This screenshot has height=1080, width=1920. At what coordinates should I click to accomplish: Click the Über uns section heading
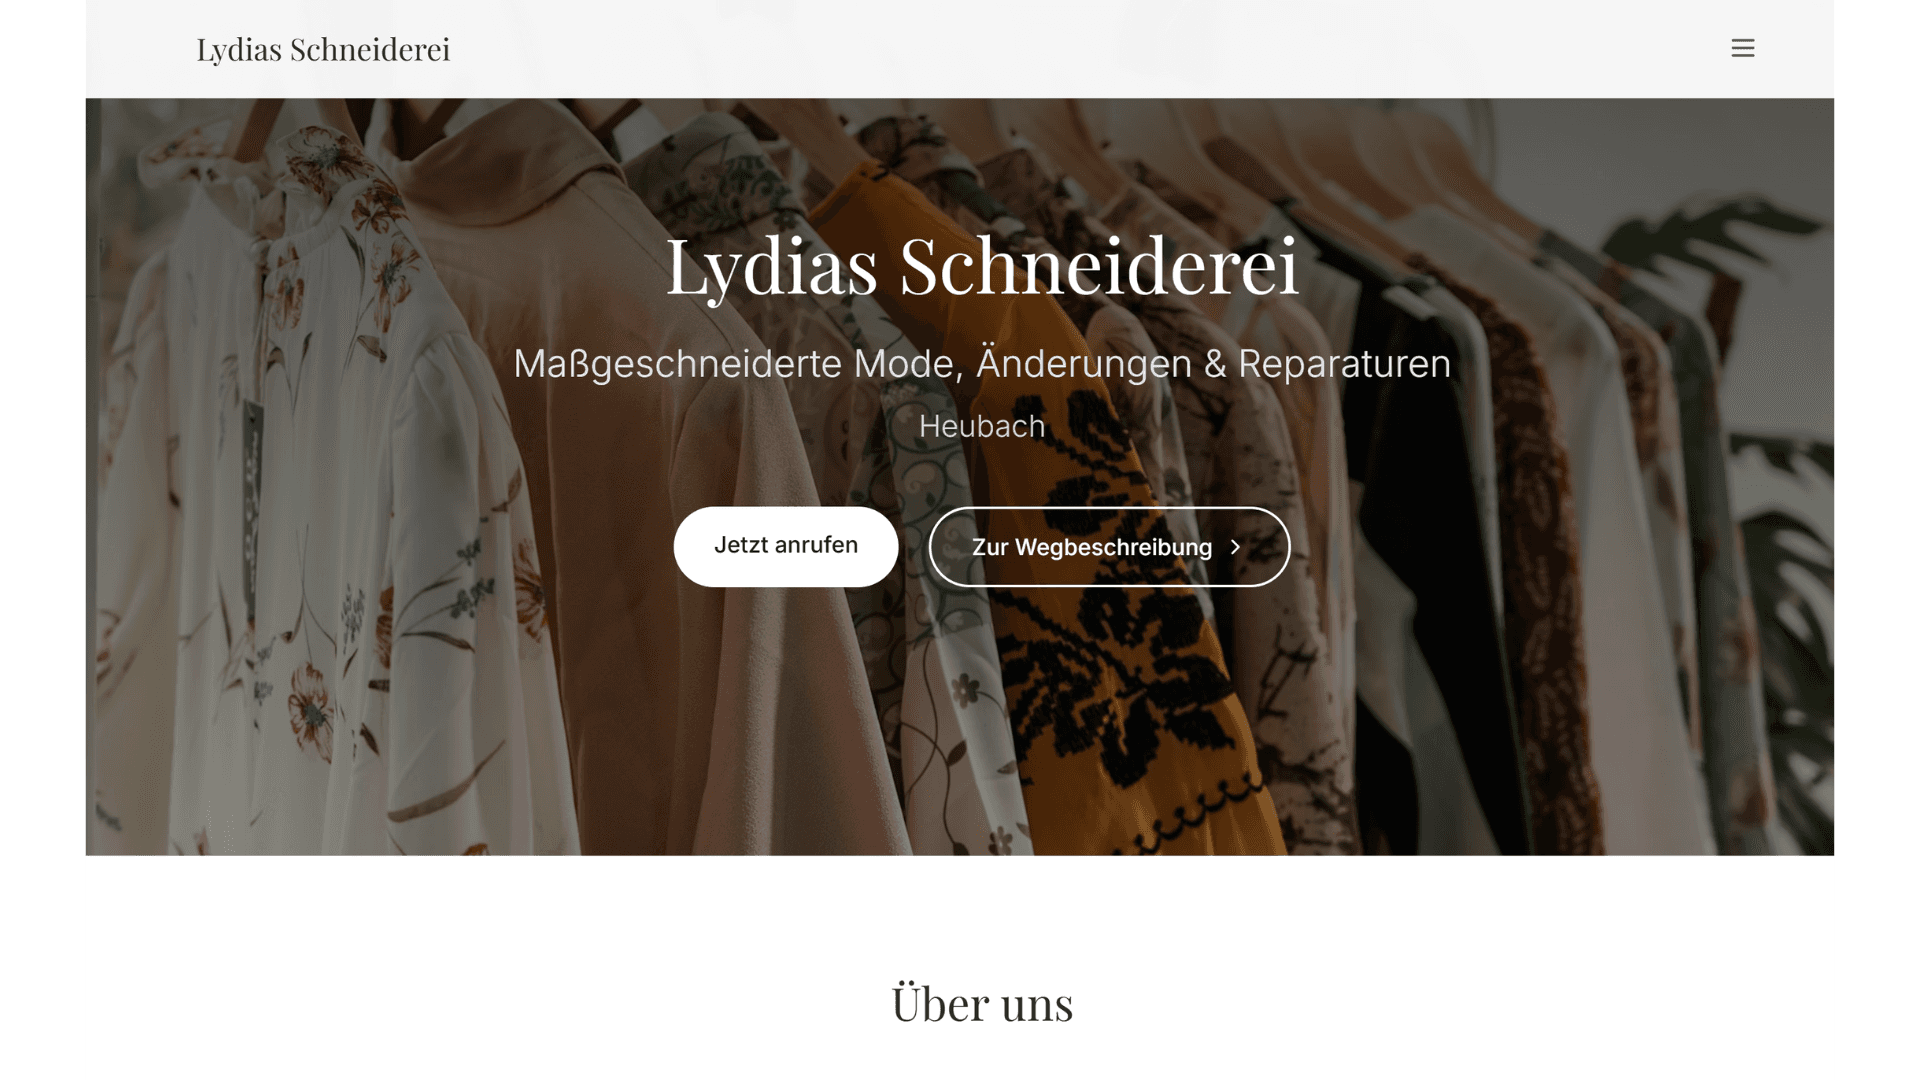(982, 1003)
